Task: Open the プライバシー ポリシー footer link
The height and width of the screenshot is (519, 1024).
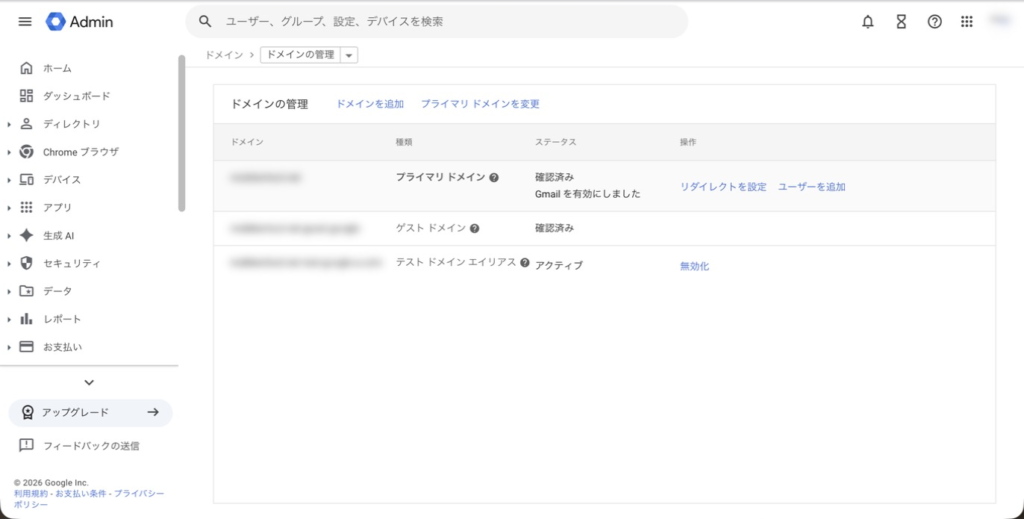Action: [89, 499]
